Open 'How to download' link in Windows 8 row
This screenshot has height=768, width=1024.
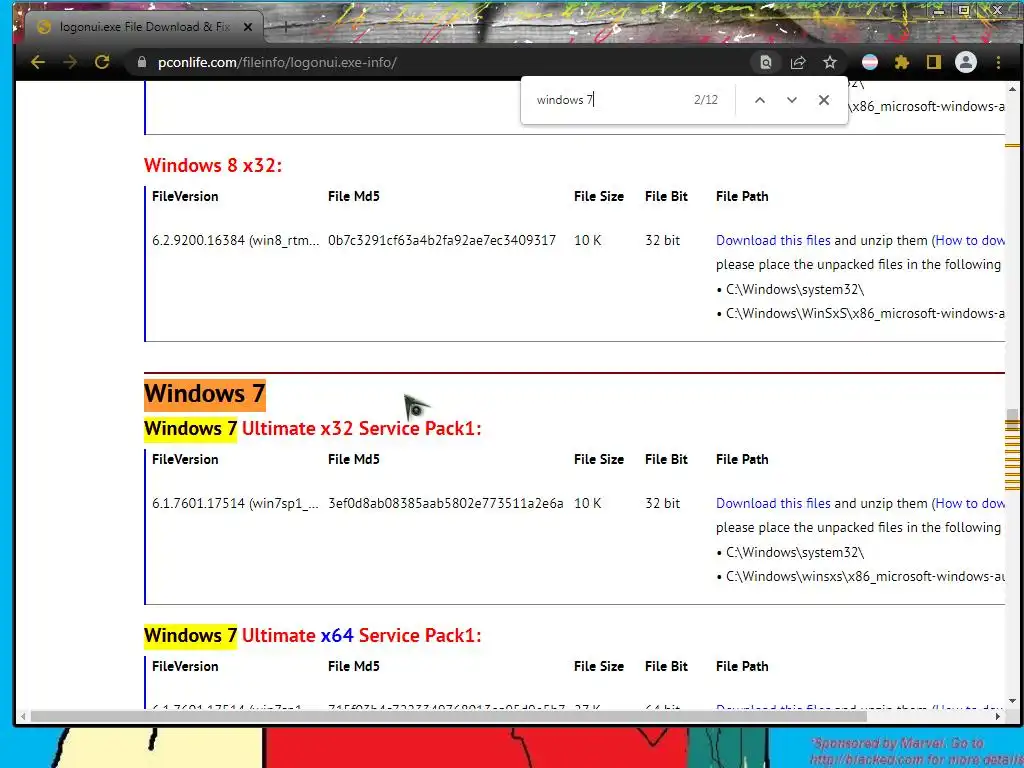pos(970,240)
